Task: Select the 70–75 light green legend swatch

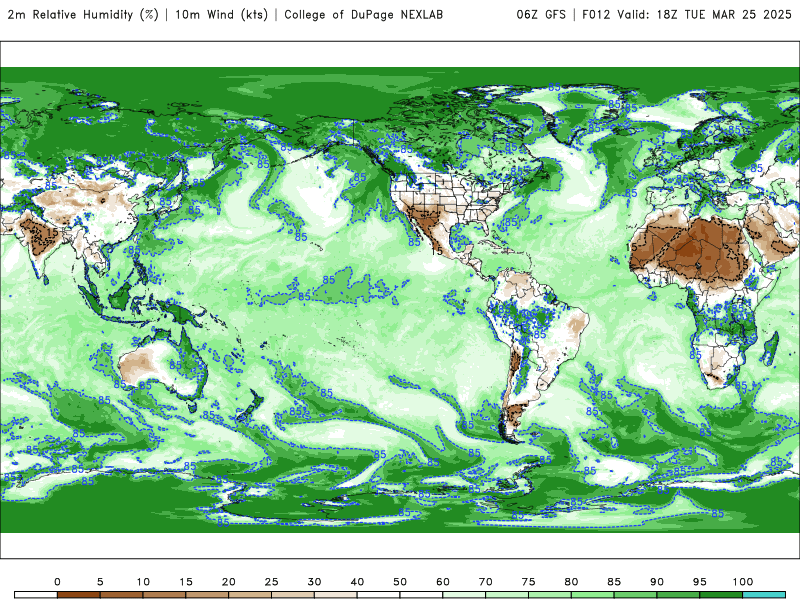Action: 507,595
